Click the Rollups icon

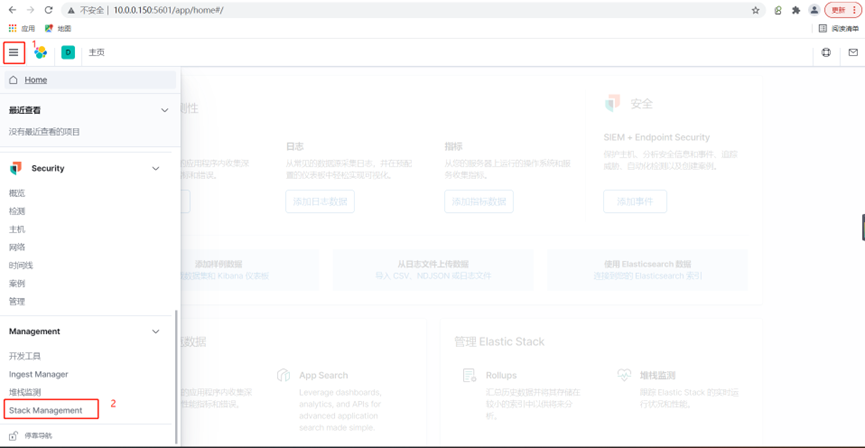point(469,375)
